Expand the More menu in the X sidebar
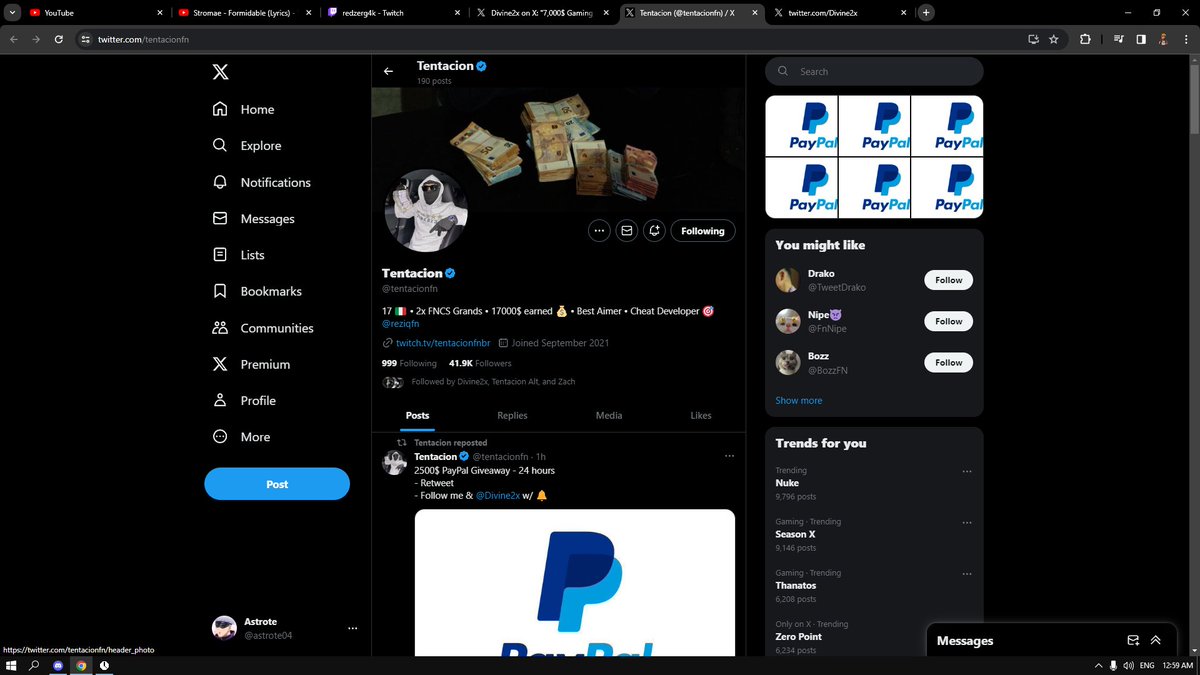The width and height of the screenshot is (1200, 675). [242, 437]
